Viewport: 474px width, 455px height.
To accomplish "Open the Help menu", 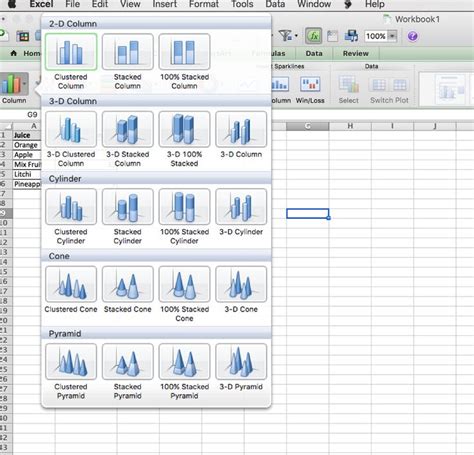I will tap(375, 4).
